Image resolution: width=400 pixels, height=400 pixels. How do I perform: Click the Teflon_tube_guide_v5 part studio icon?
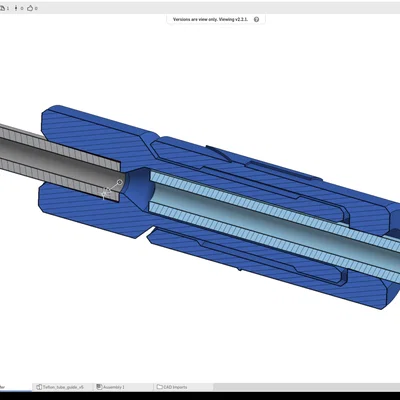(39, 387)
